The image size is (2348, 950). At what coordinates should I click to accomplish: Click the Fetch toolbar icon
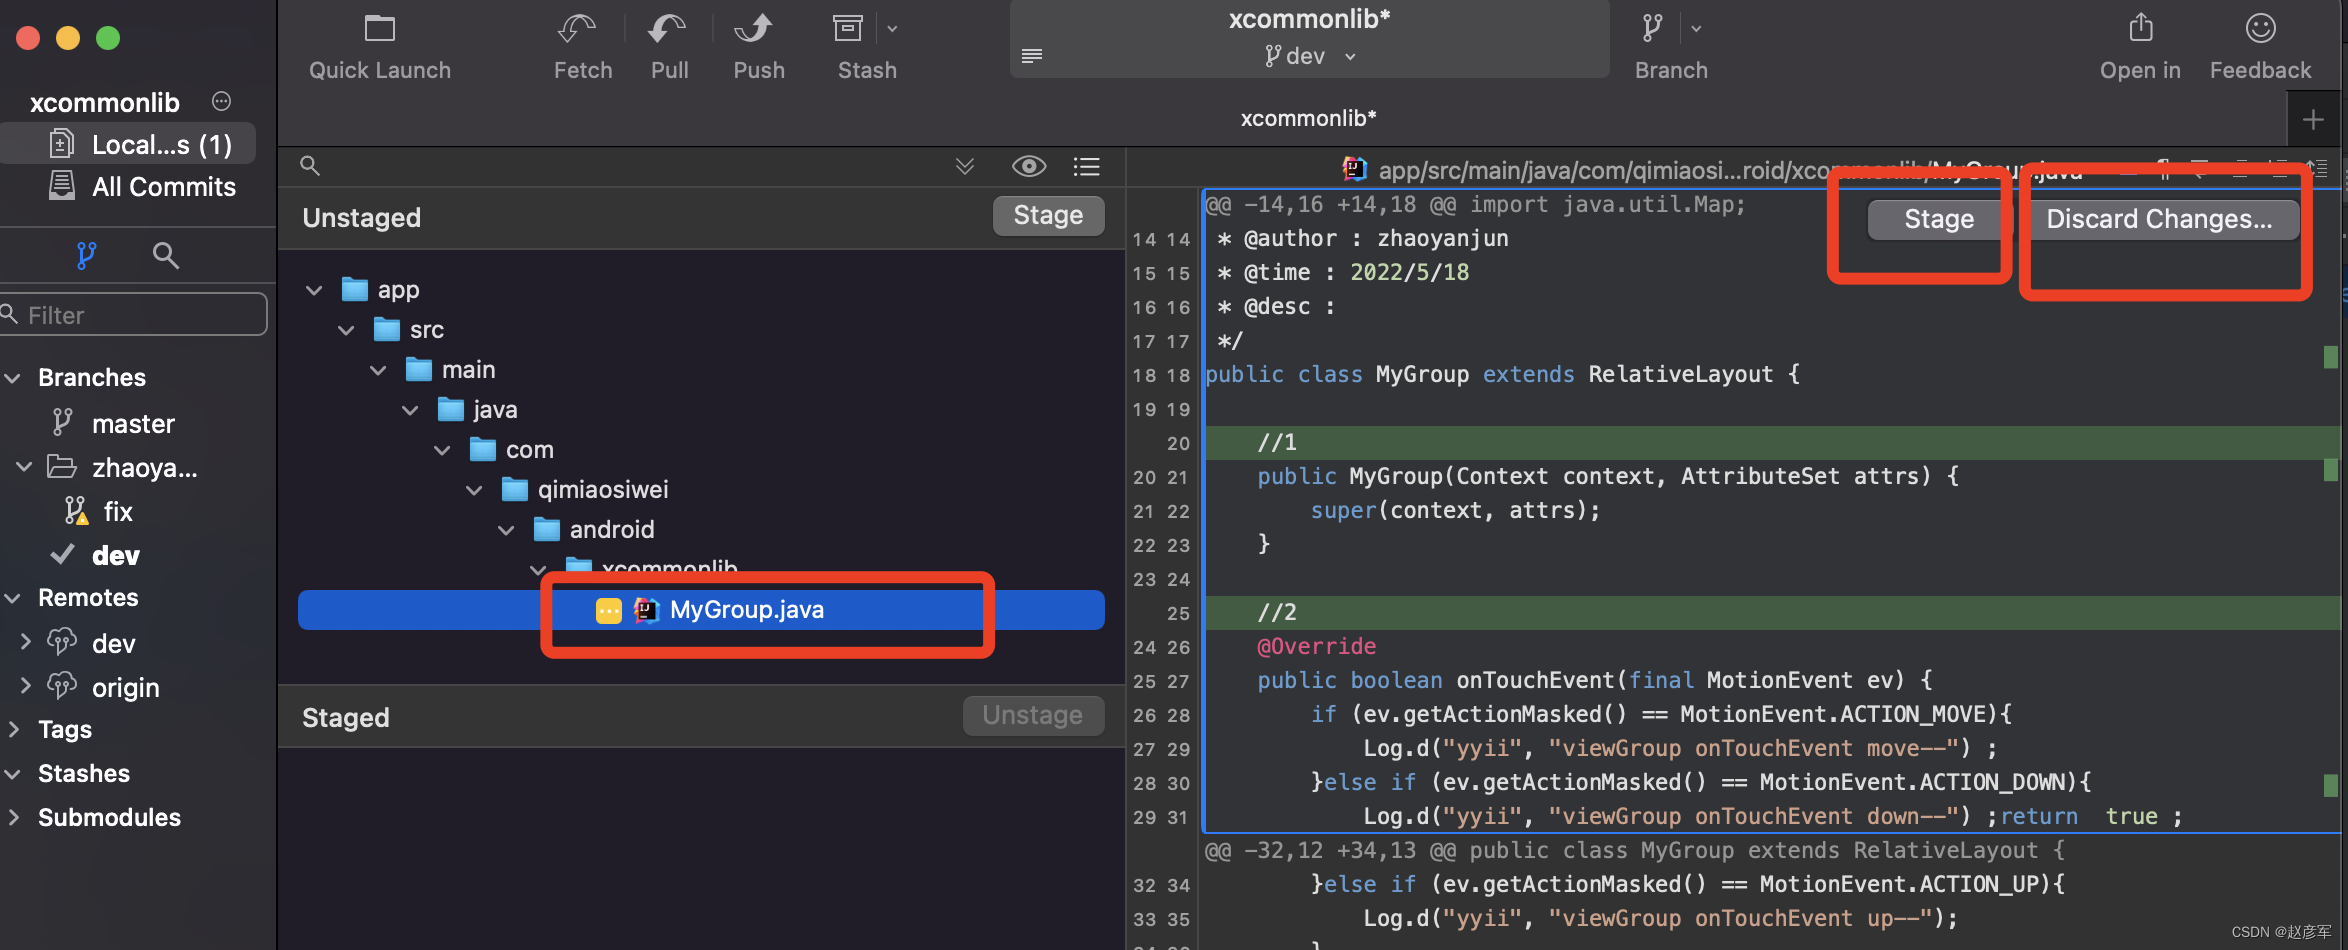[x=577, y=29]
